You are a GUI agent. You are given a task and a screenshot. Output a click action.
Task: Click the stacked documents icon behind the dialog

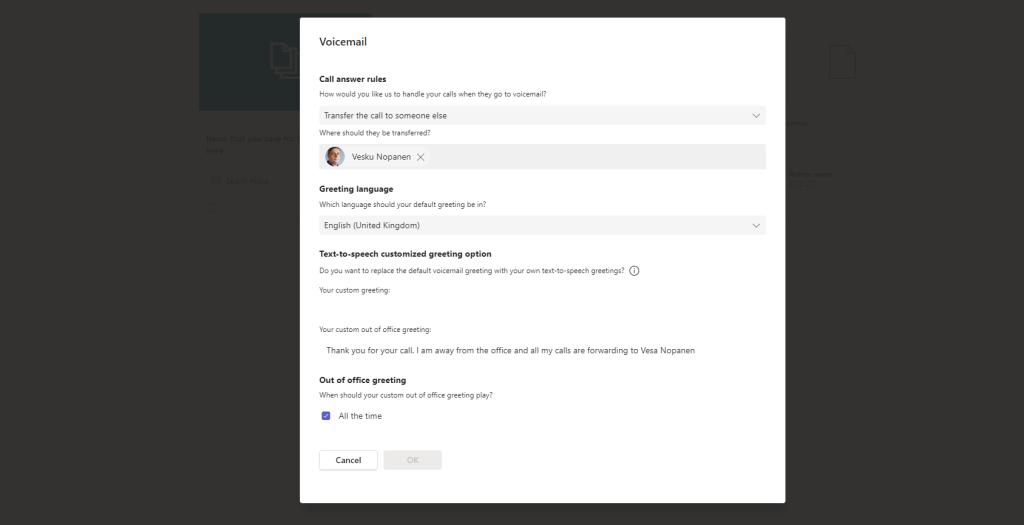(x=284, y=60)
